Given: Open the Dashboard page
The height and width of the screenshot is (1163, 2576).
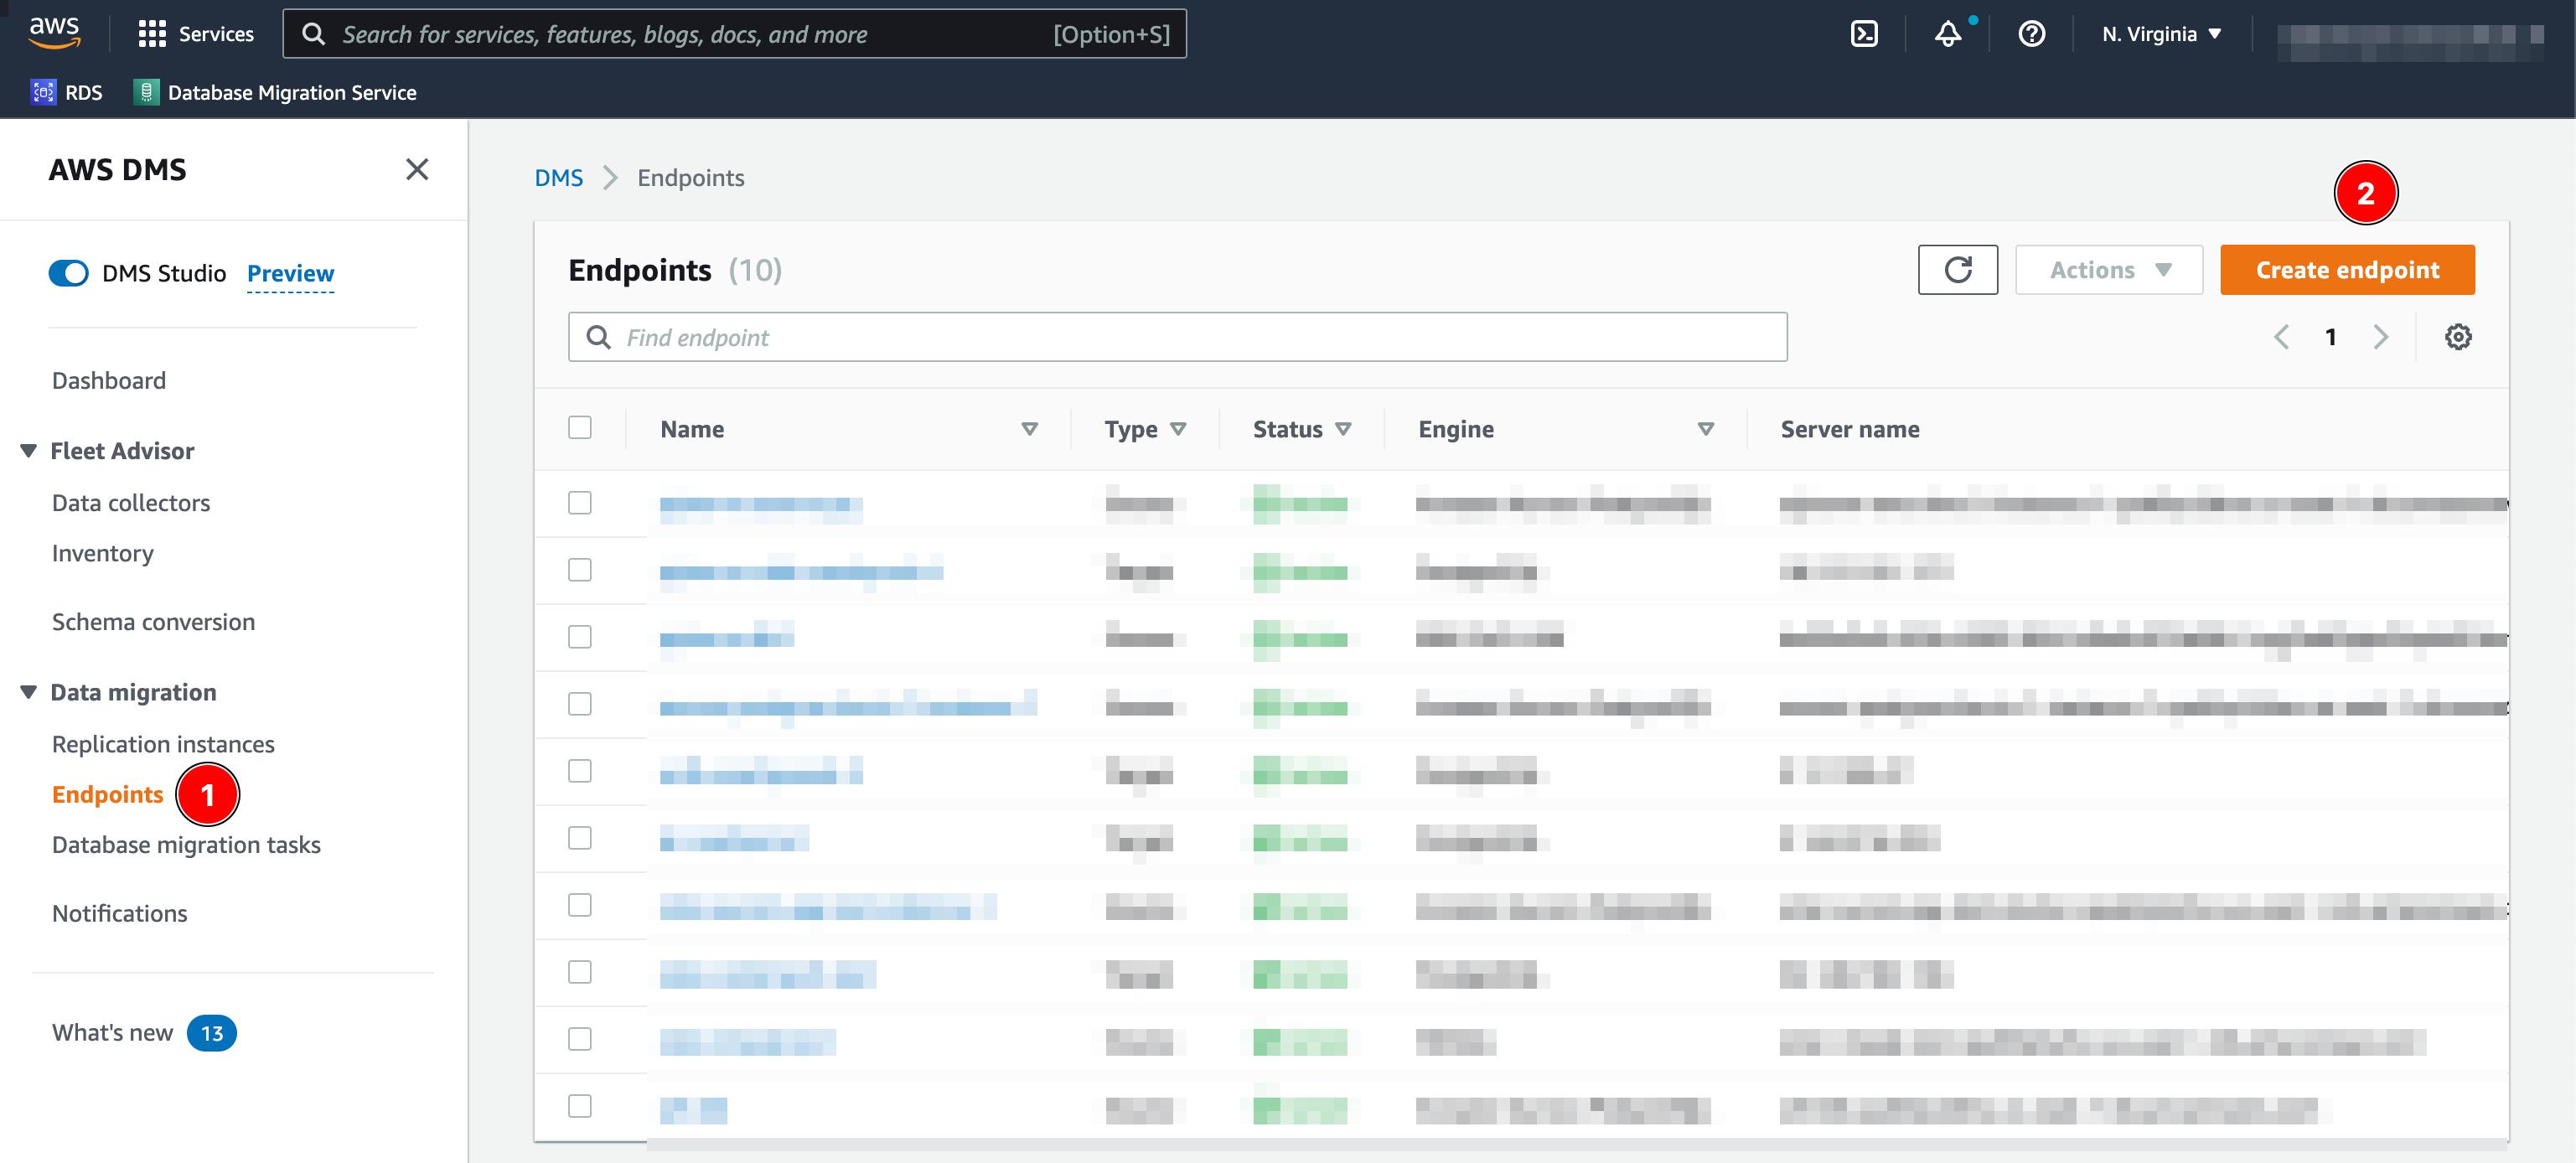Looking at the screenshot, I should (109, 381).
